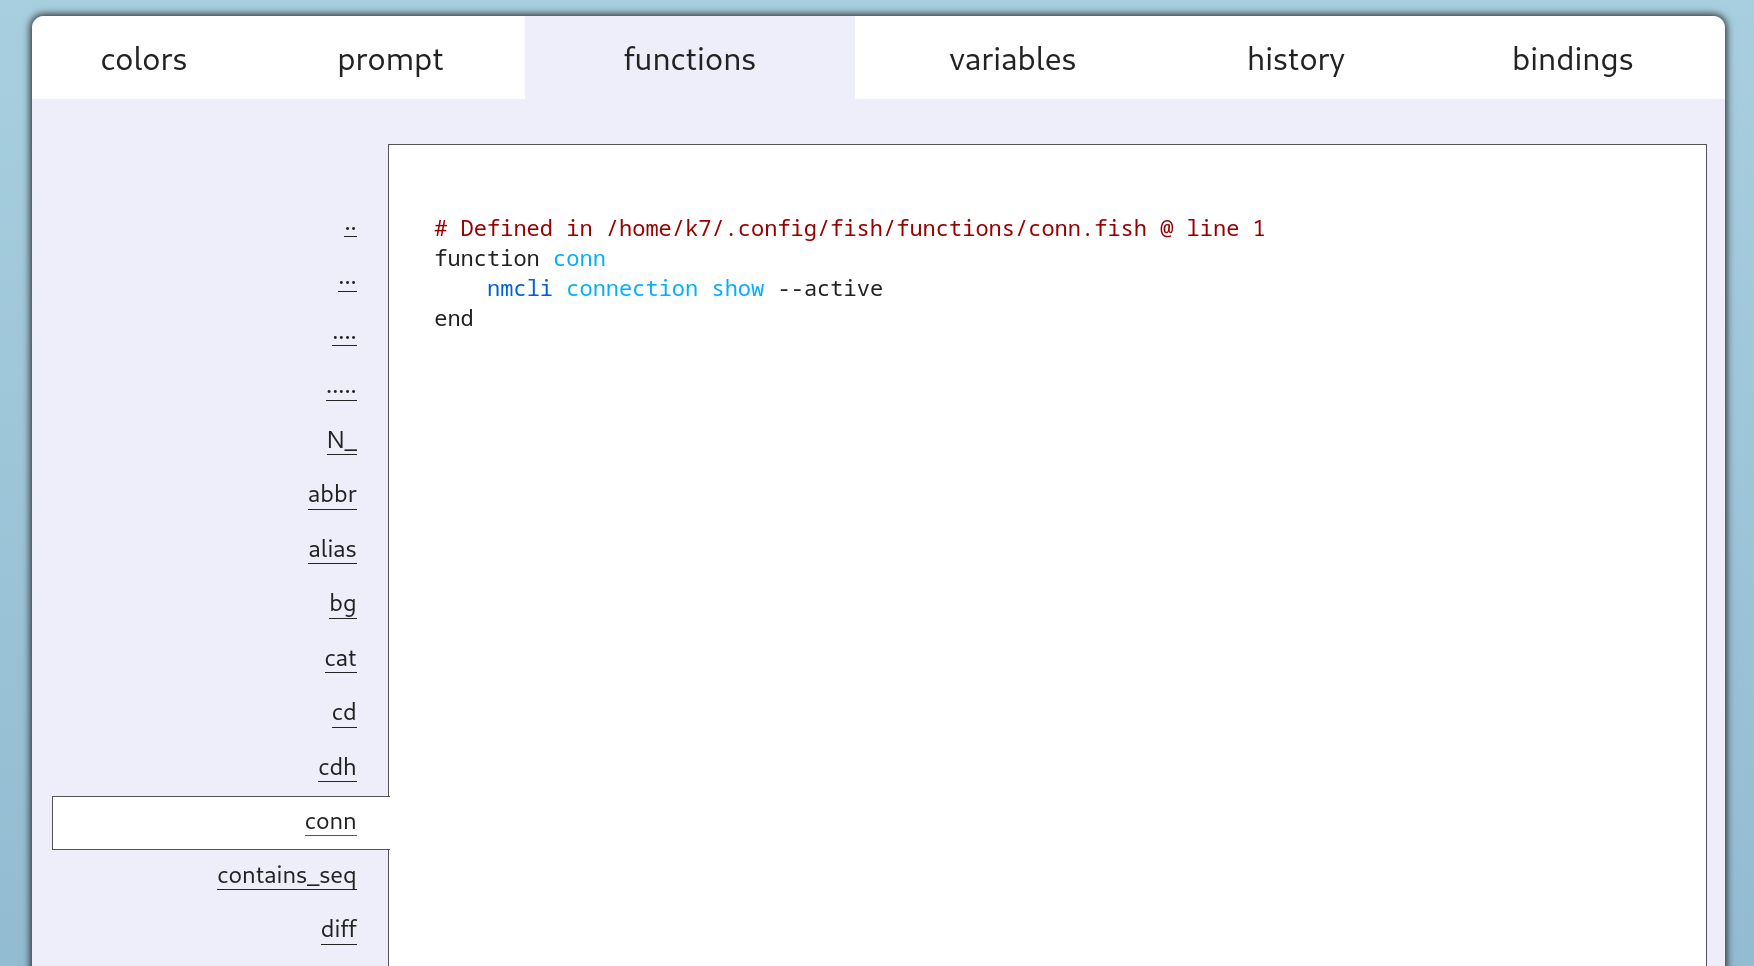1754x966 pixels.
Task: Show the N_ function definition
Action: point(341,441)
